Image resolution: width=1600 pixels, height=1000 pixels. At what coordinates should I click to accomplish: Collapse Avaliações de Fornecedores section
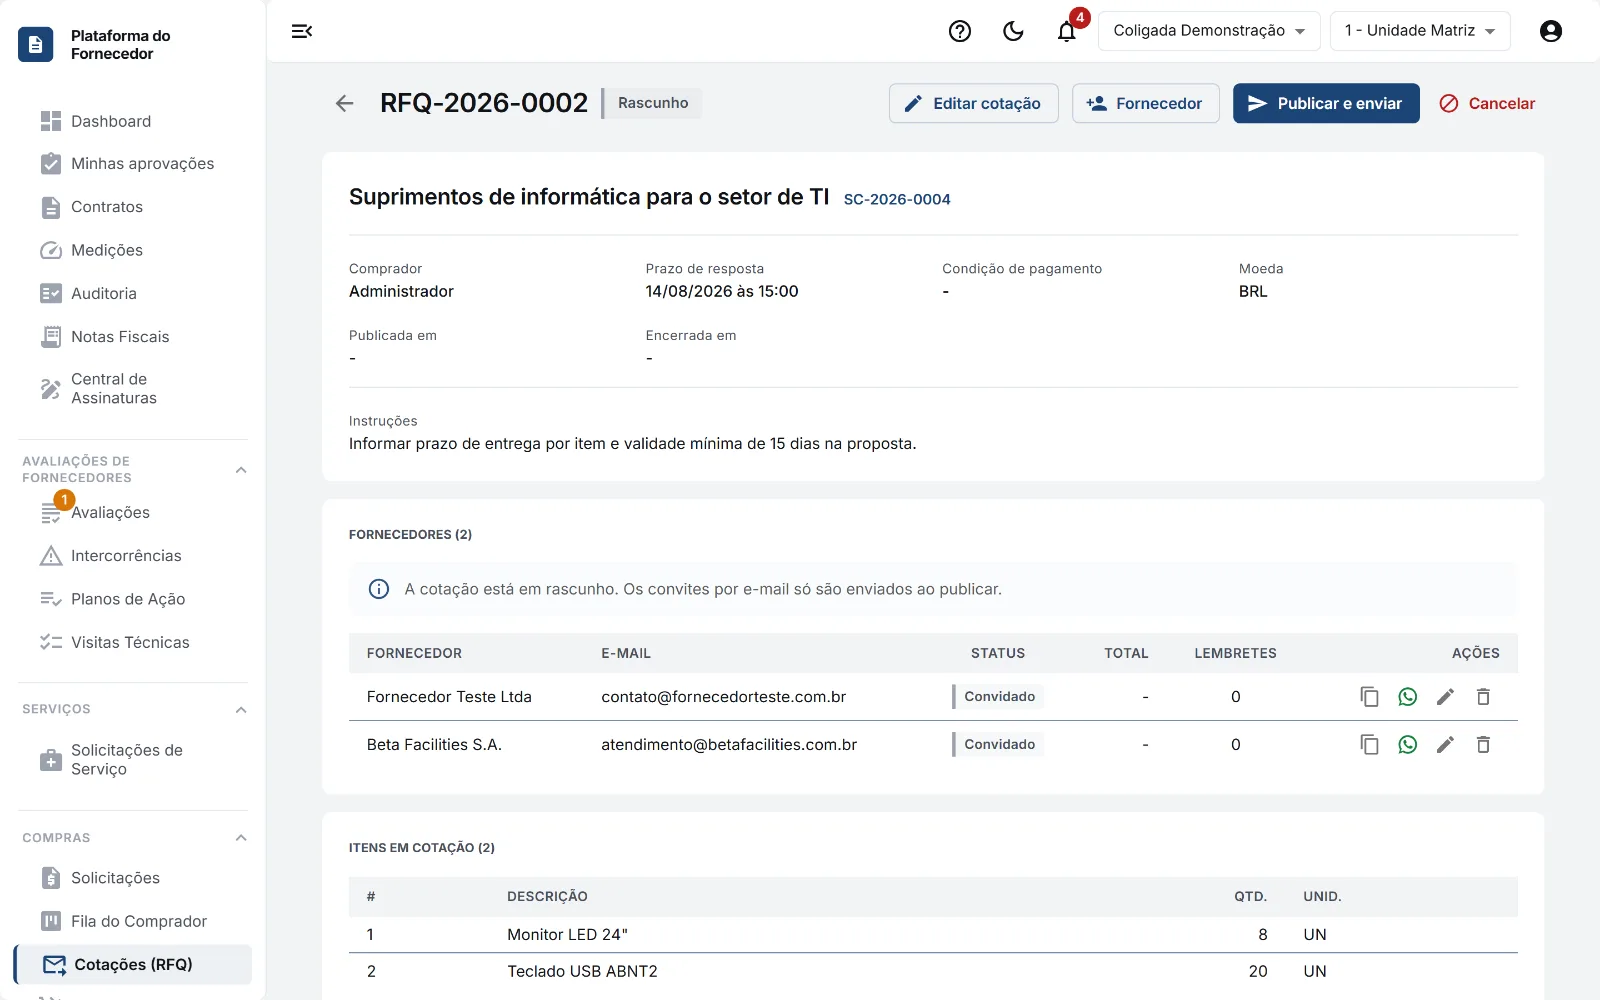click(241, 470)
